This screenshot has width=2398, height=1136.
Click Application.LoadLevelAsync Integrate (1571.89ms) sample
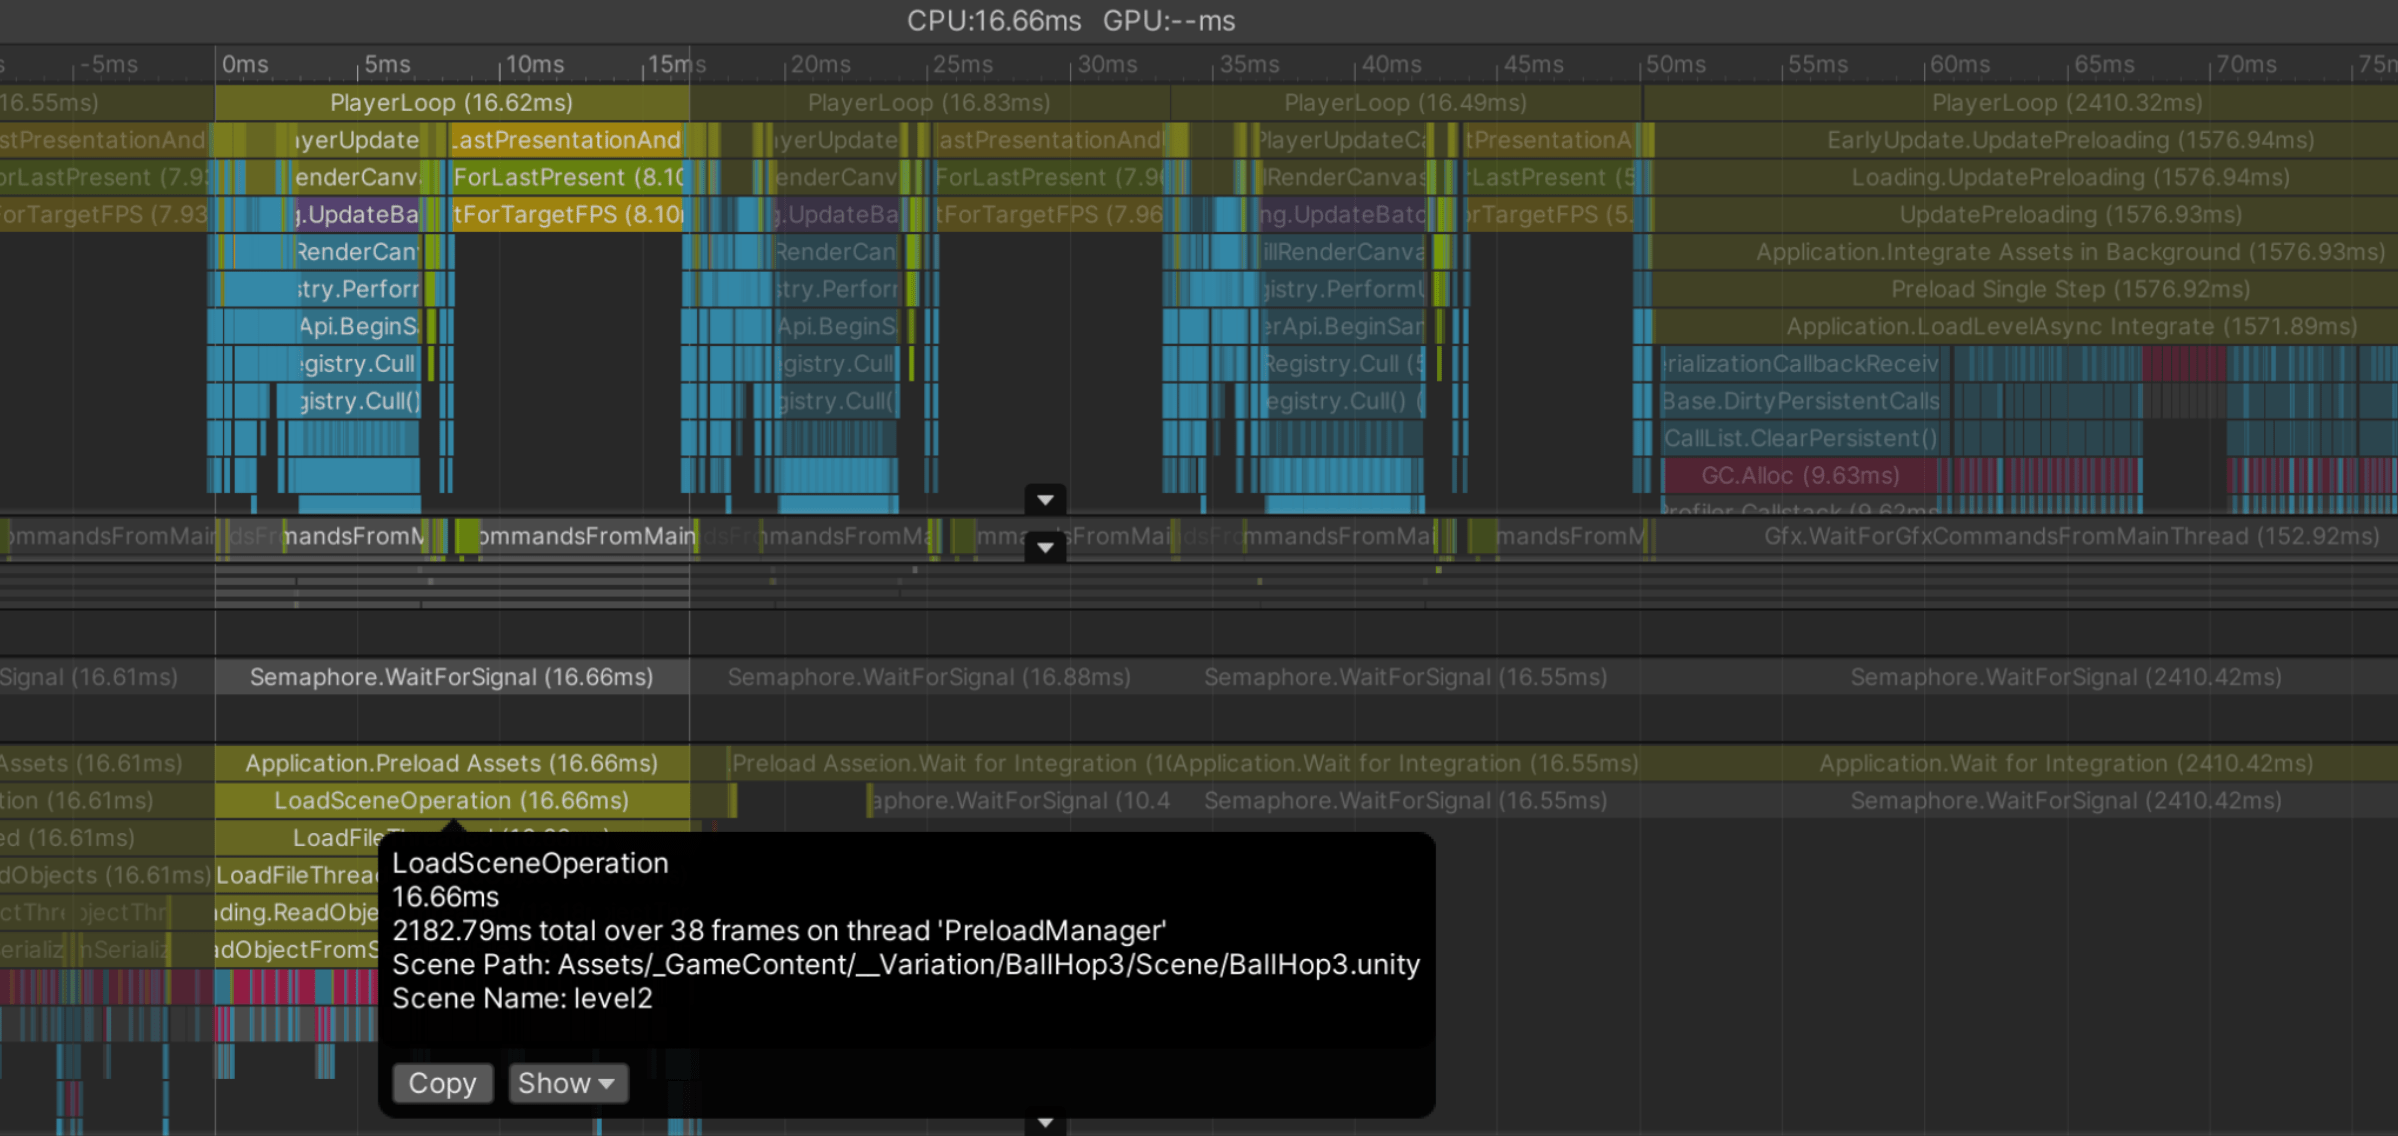(2070, 327)
